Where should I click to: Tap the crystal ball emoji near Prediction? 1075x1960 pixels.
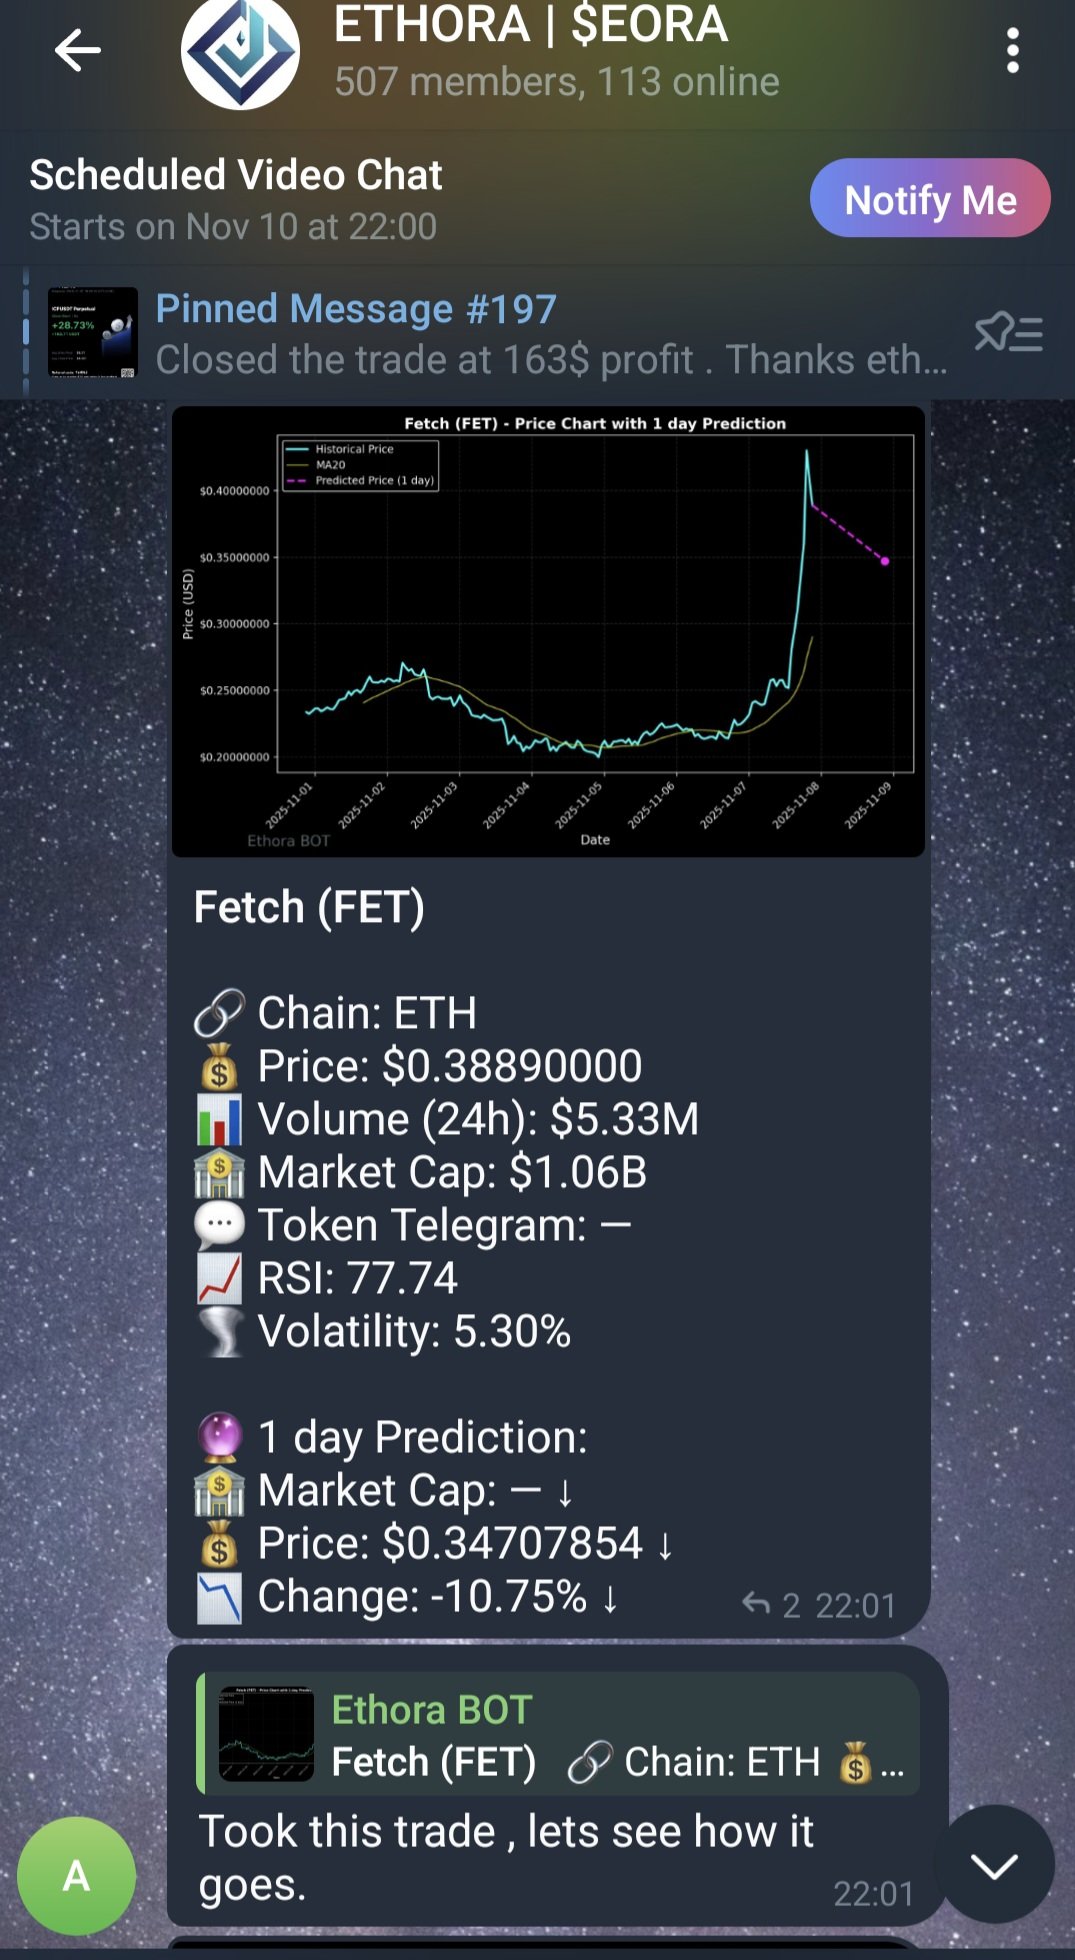click(x=220, y=1437)
